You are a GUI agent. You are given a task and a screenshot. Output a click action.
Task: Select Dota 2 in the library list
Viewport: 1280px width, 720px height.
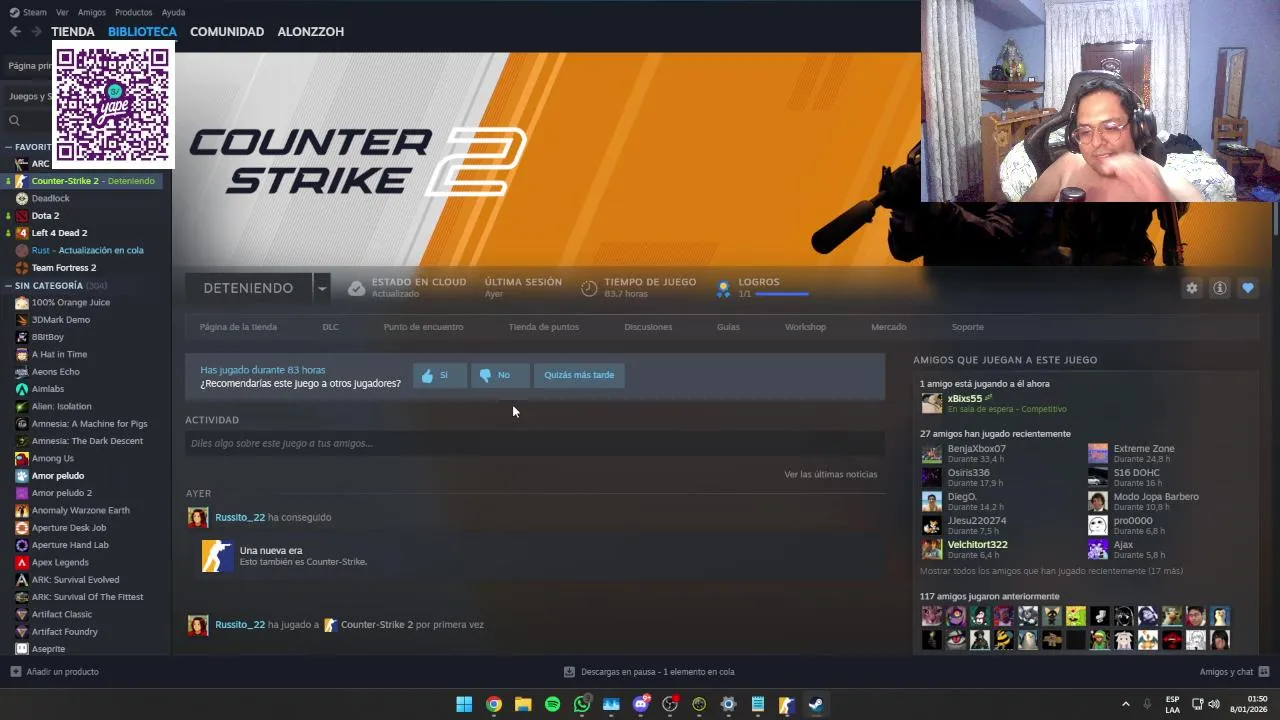coord(45,216)
